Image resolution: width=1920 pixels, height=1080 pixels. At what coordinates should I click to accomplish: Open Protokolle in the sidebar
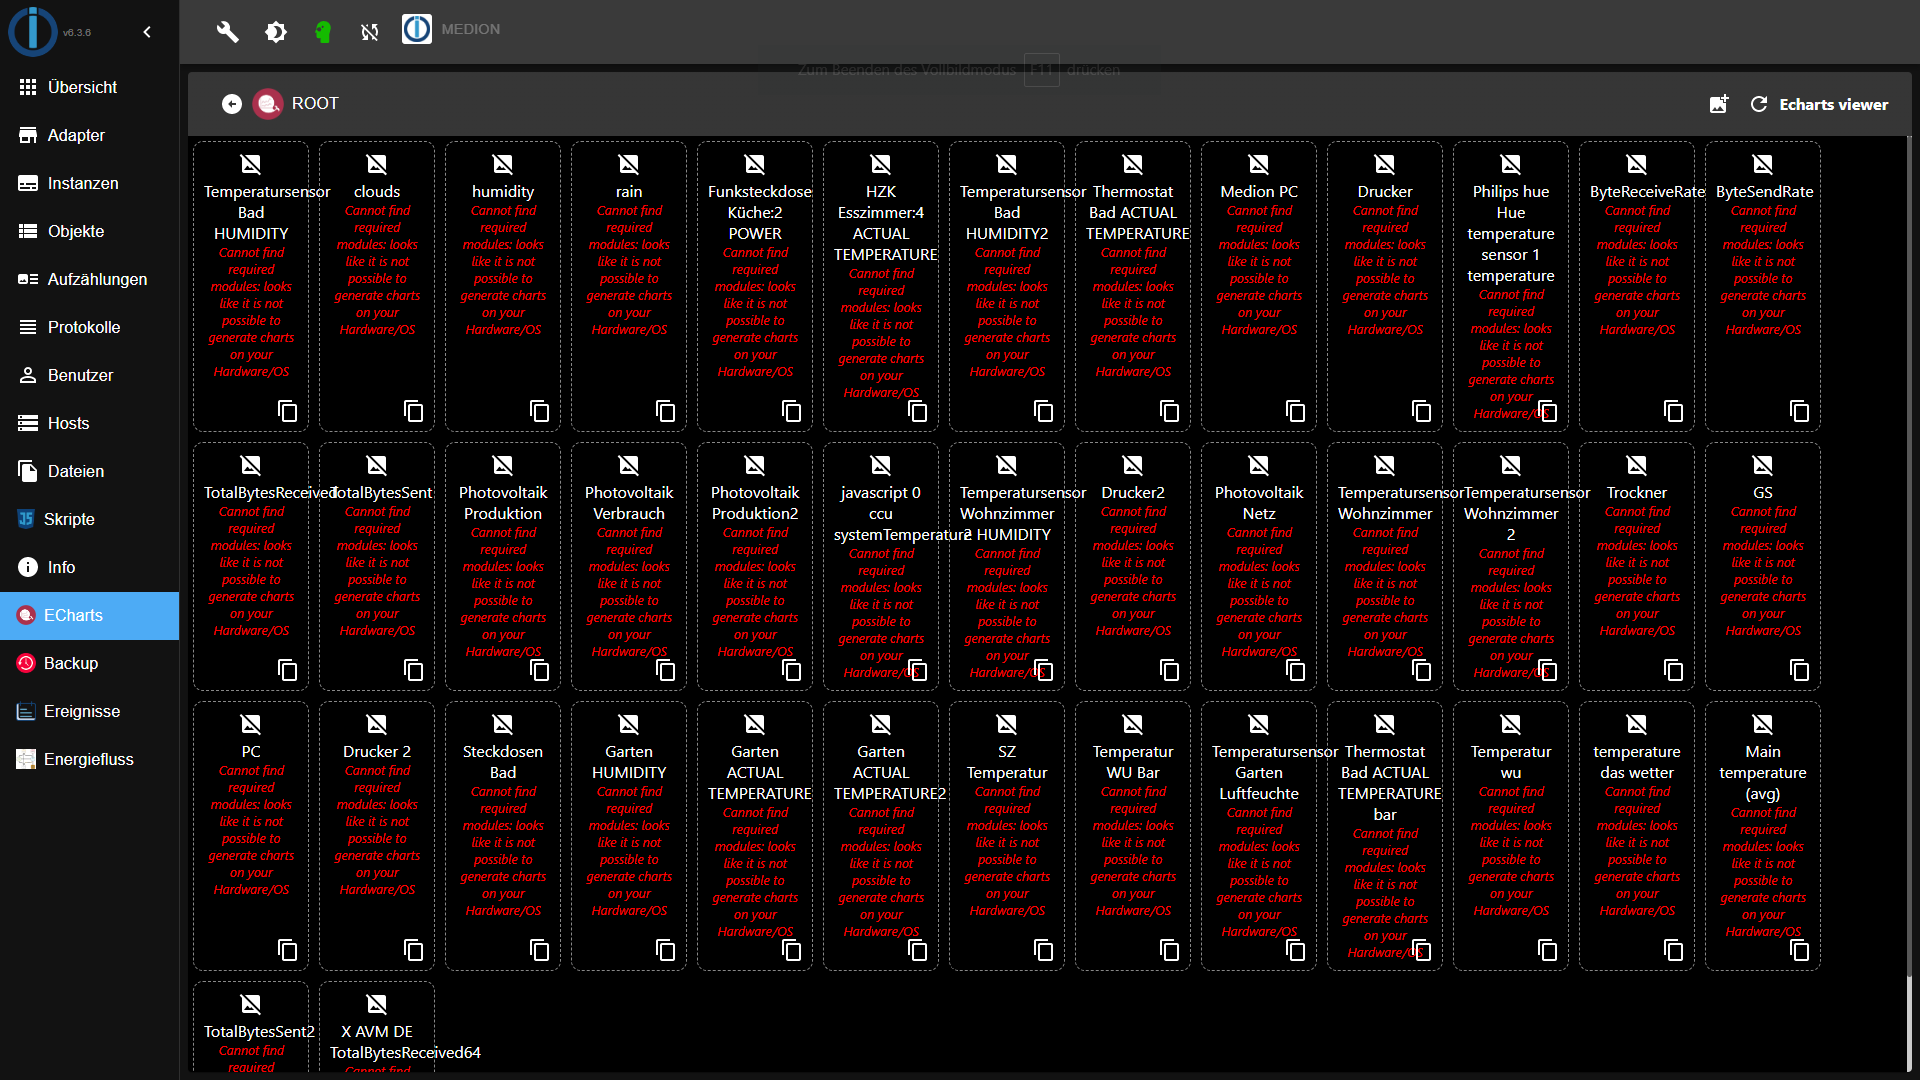coord(90,327)
